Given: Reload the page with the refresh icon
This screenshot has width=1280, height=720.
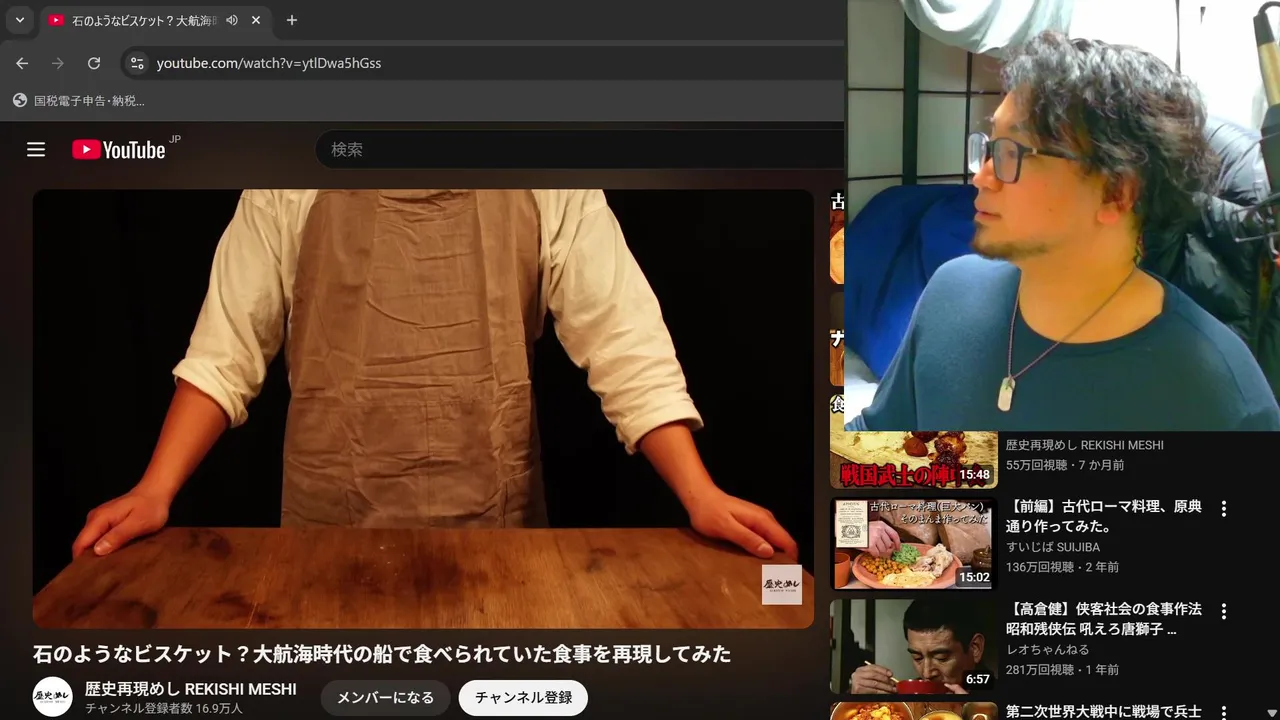Looking at the screenshot, I should [94, 63].
